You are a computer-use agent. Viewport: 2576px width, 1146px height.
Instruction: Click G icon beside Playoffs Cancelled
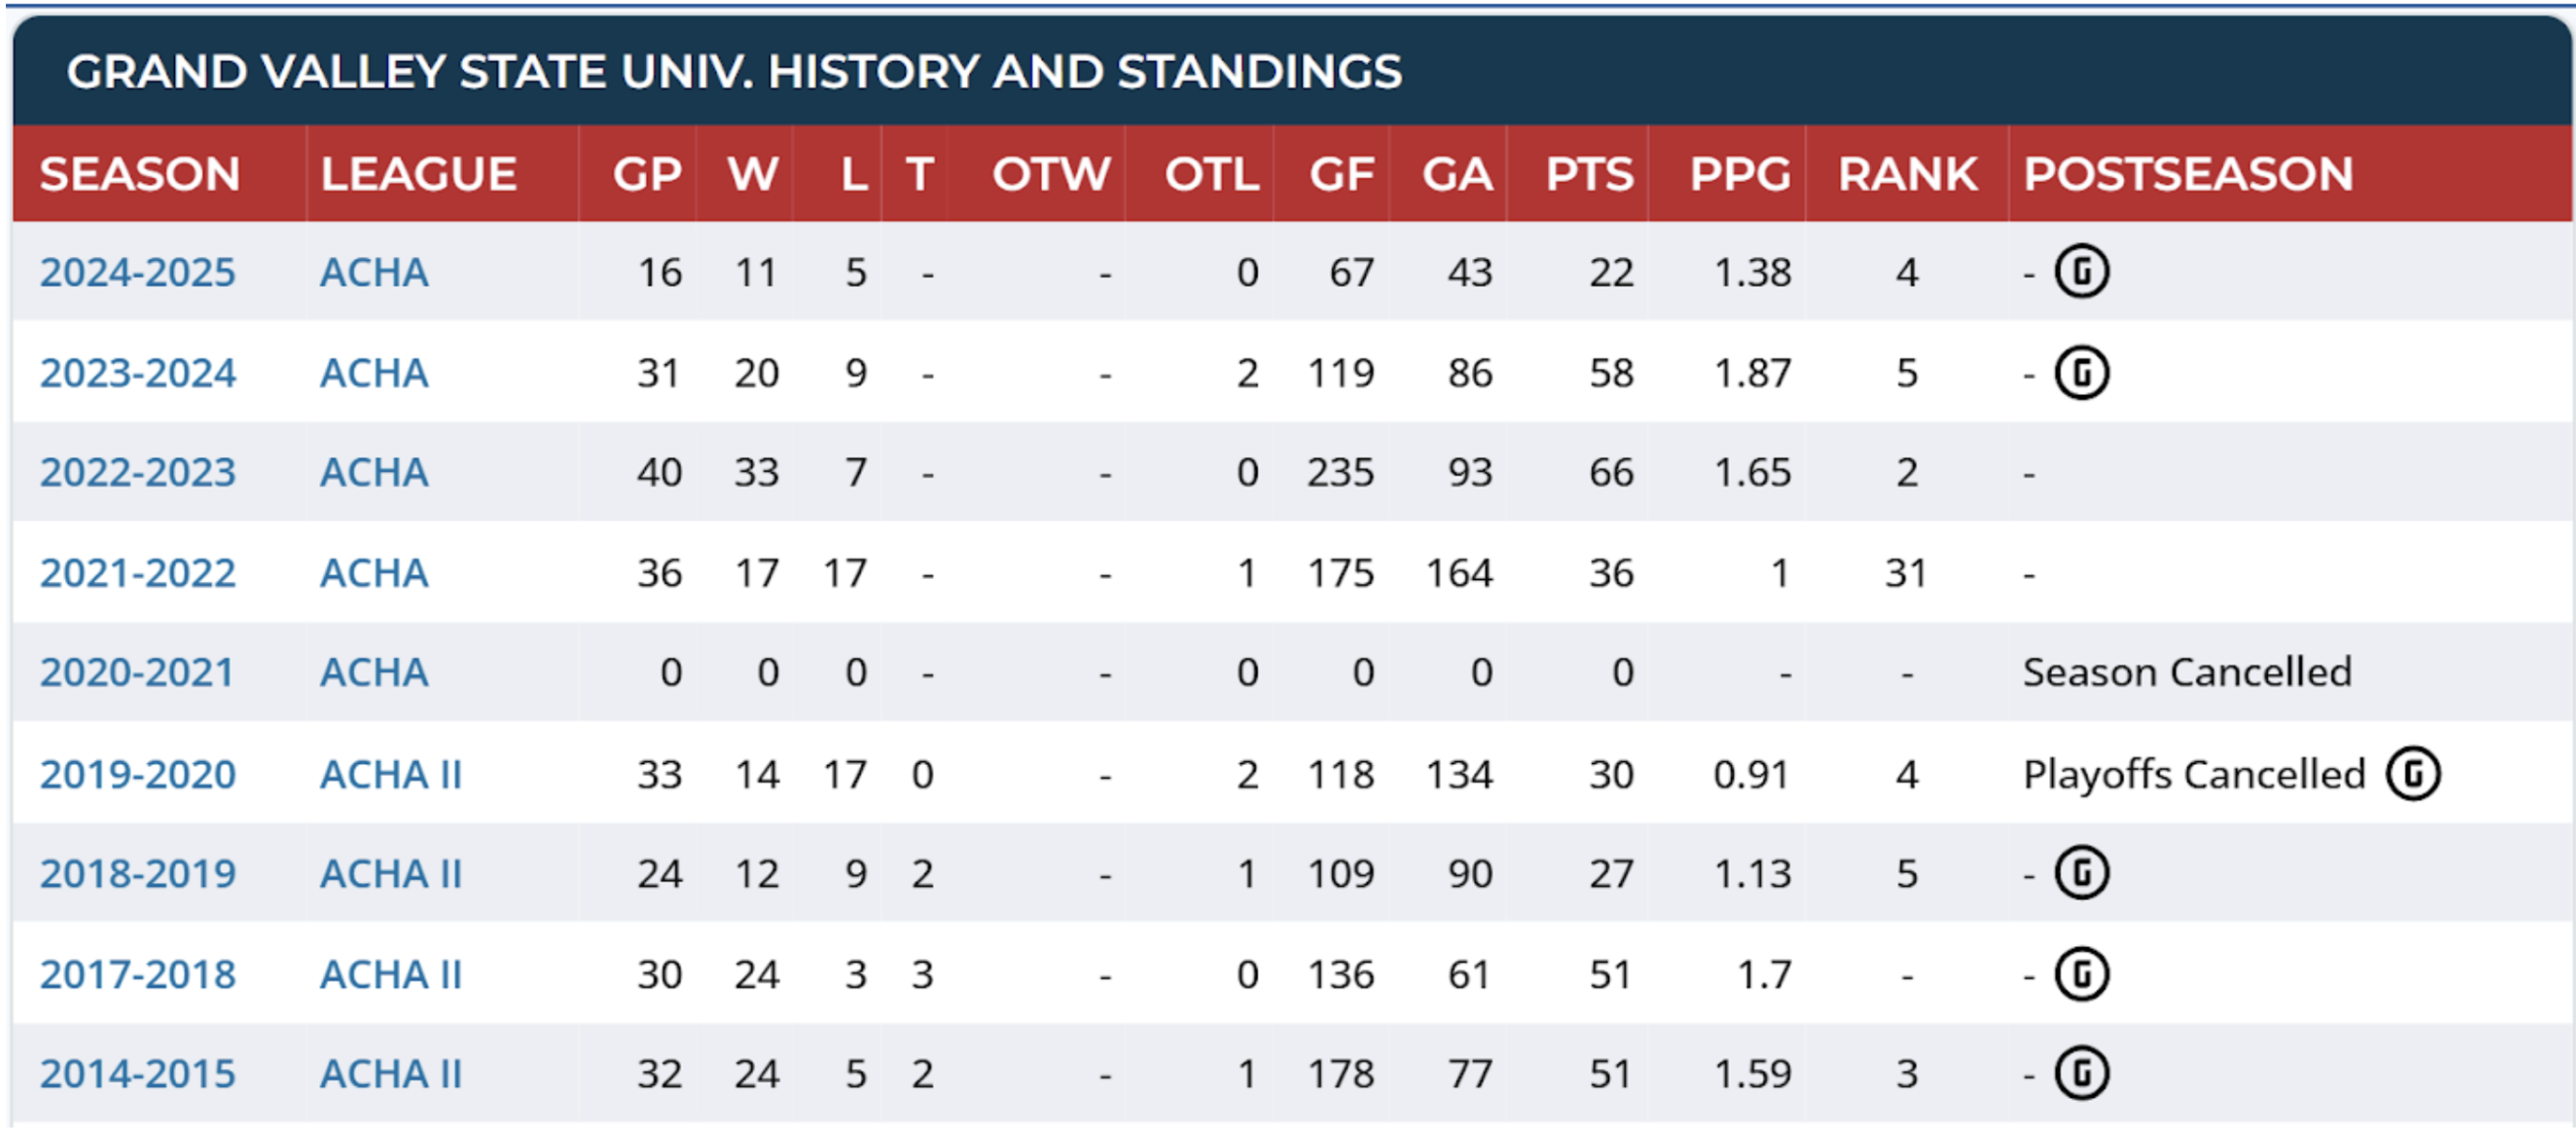coord(2412,774)
